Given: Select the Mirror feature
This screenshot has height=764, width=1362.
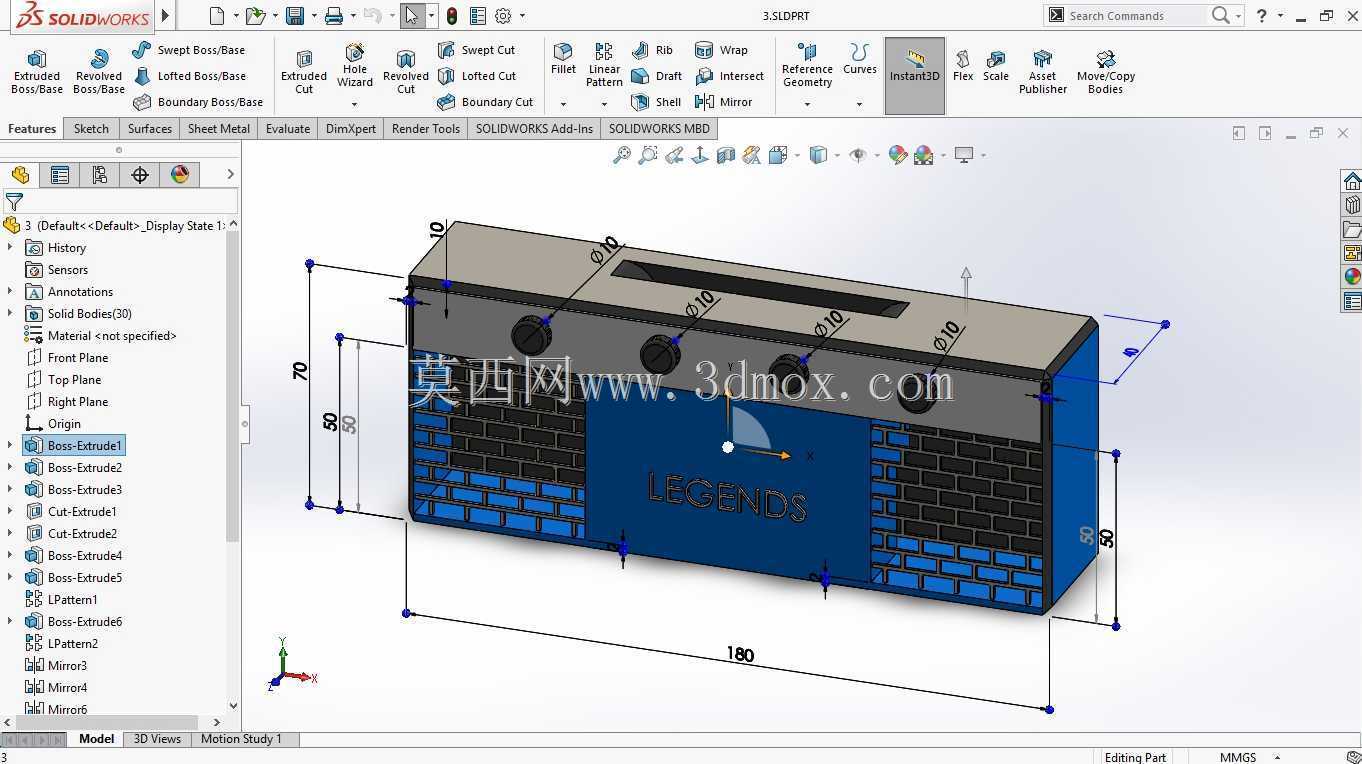Looking at the screenshot, I should click(723, 102).
